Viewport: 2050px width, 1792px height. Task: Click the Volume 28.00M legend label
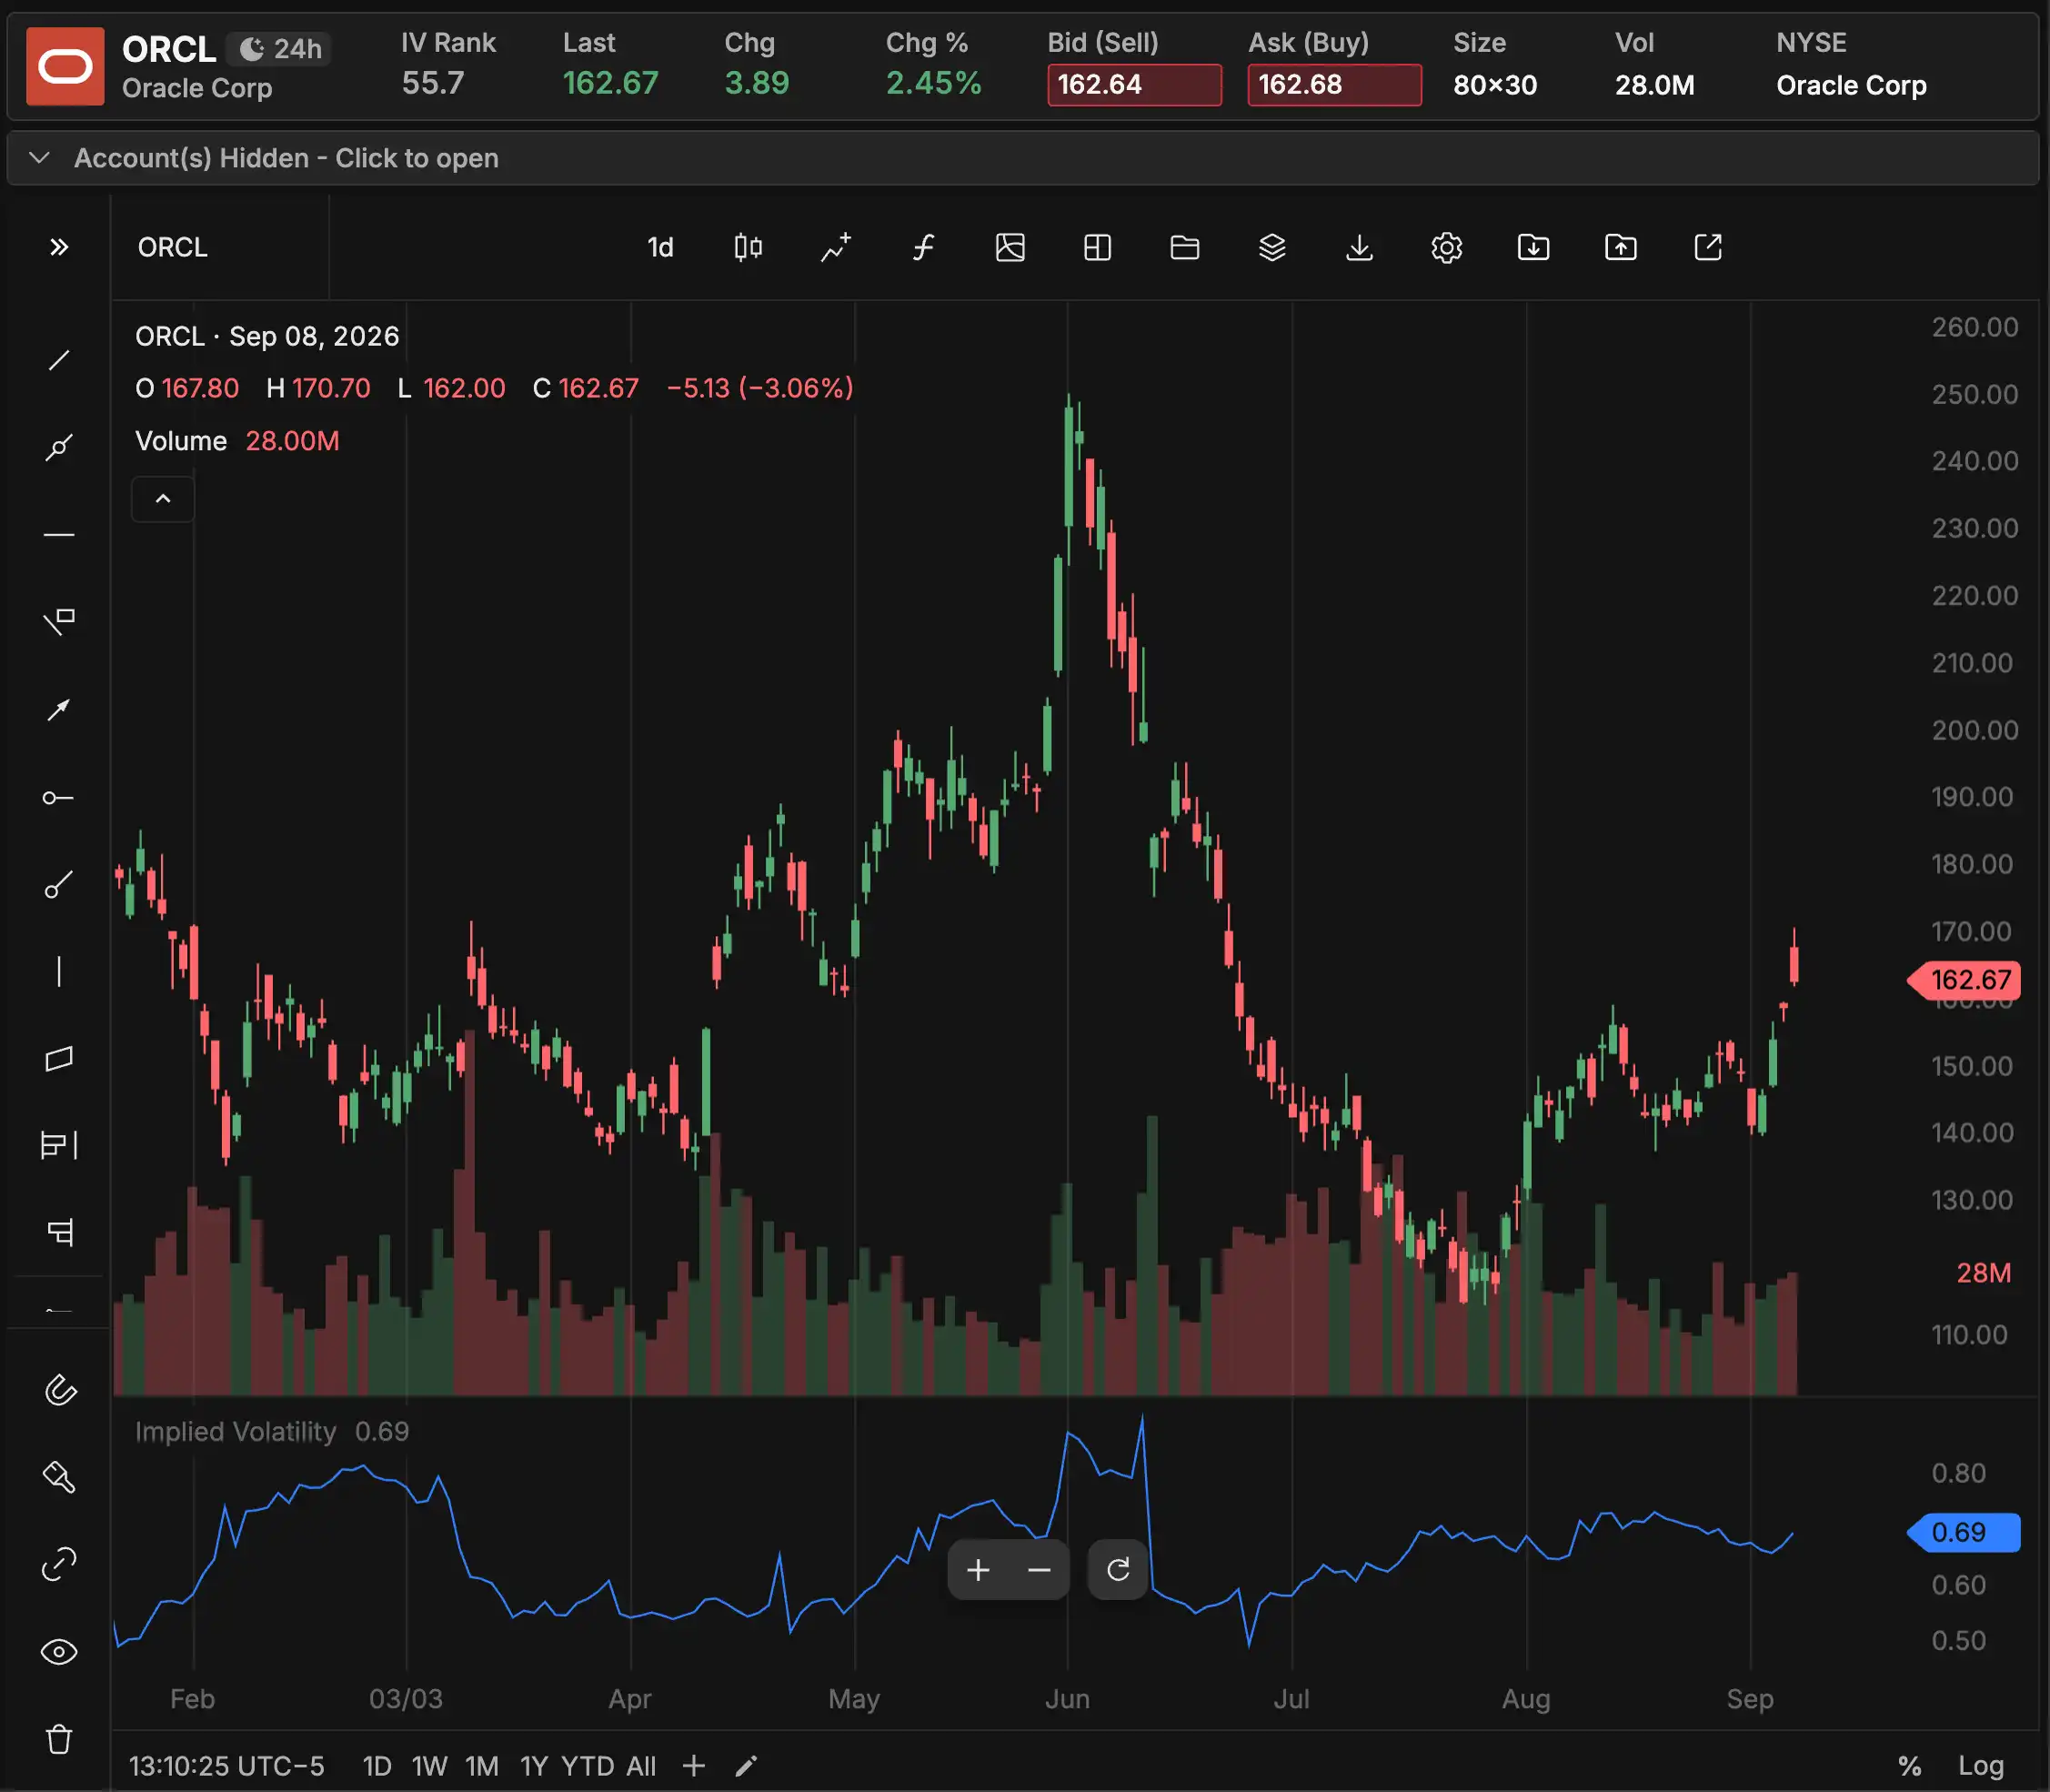point(237,441)
